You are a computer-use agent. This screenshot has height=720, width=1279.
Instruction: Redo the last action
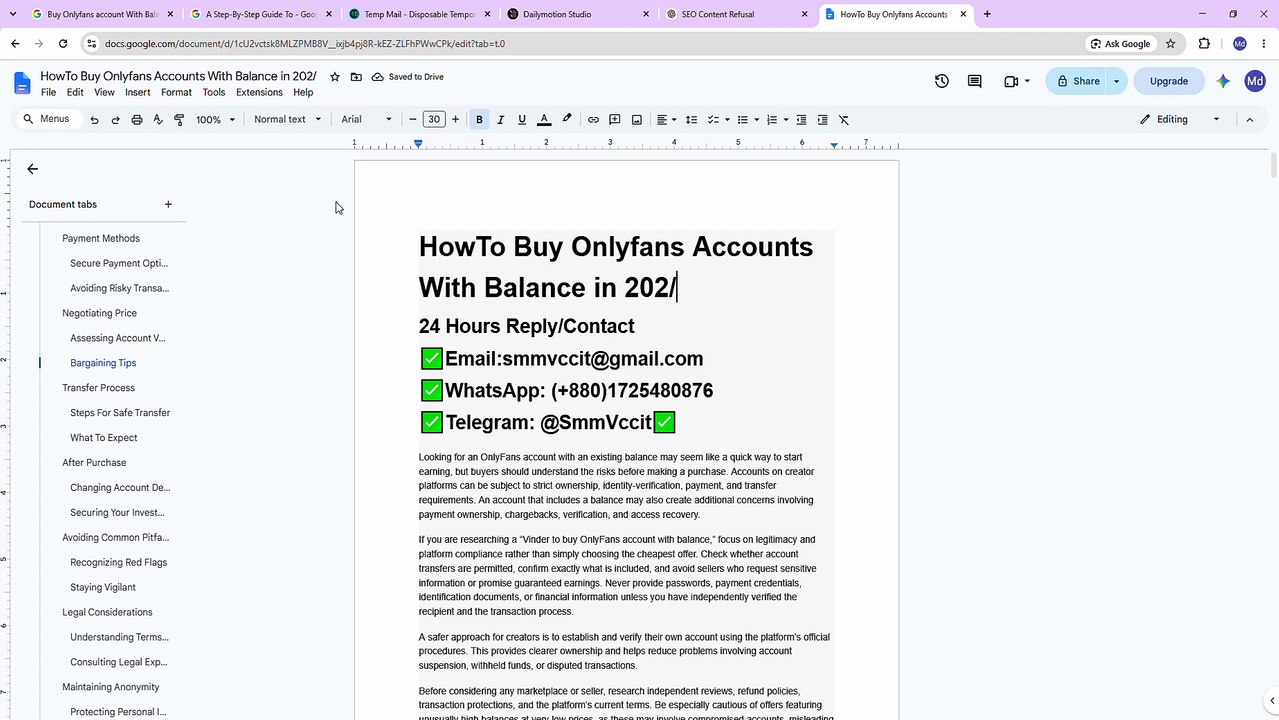tap(115, 119)
